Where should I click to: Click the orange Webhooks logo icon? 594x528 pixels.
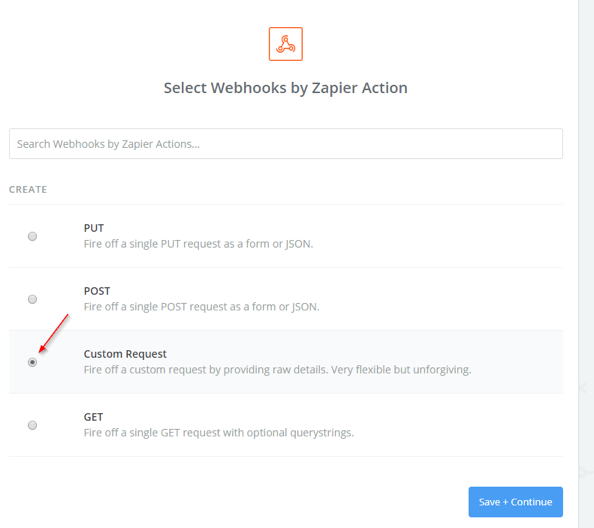pyautogui.click(x=286, y=44)
